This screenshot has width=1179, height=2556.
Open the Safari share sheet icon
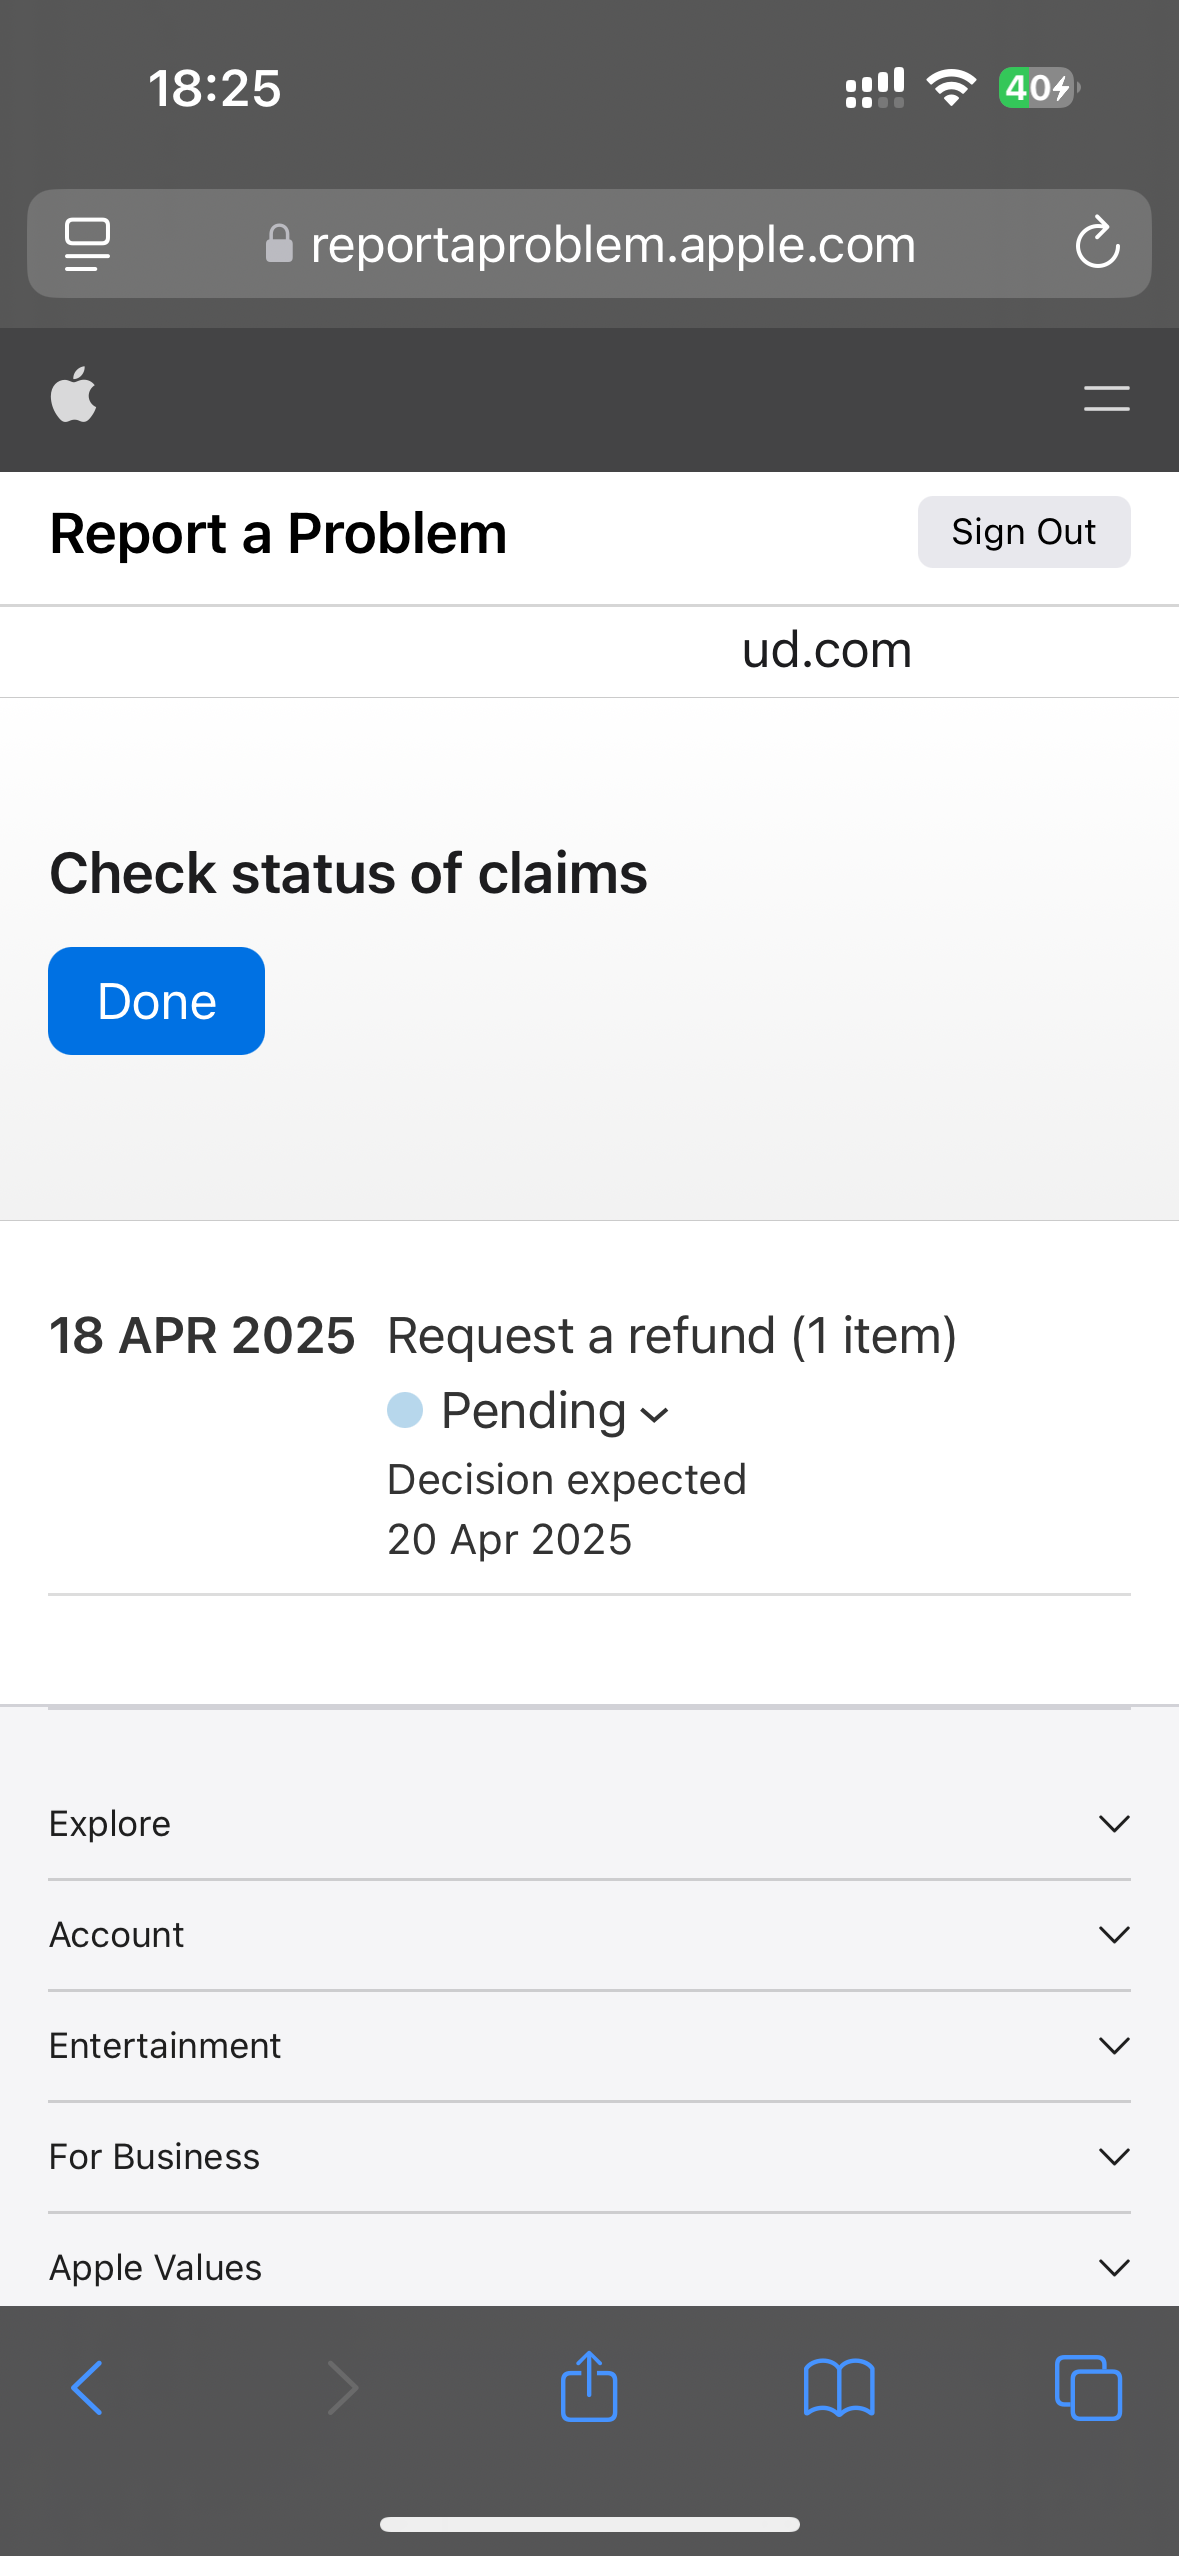click(589, 2386)
